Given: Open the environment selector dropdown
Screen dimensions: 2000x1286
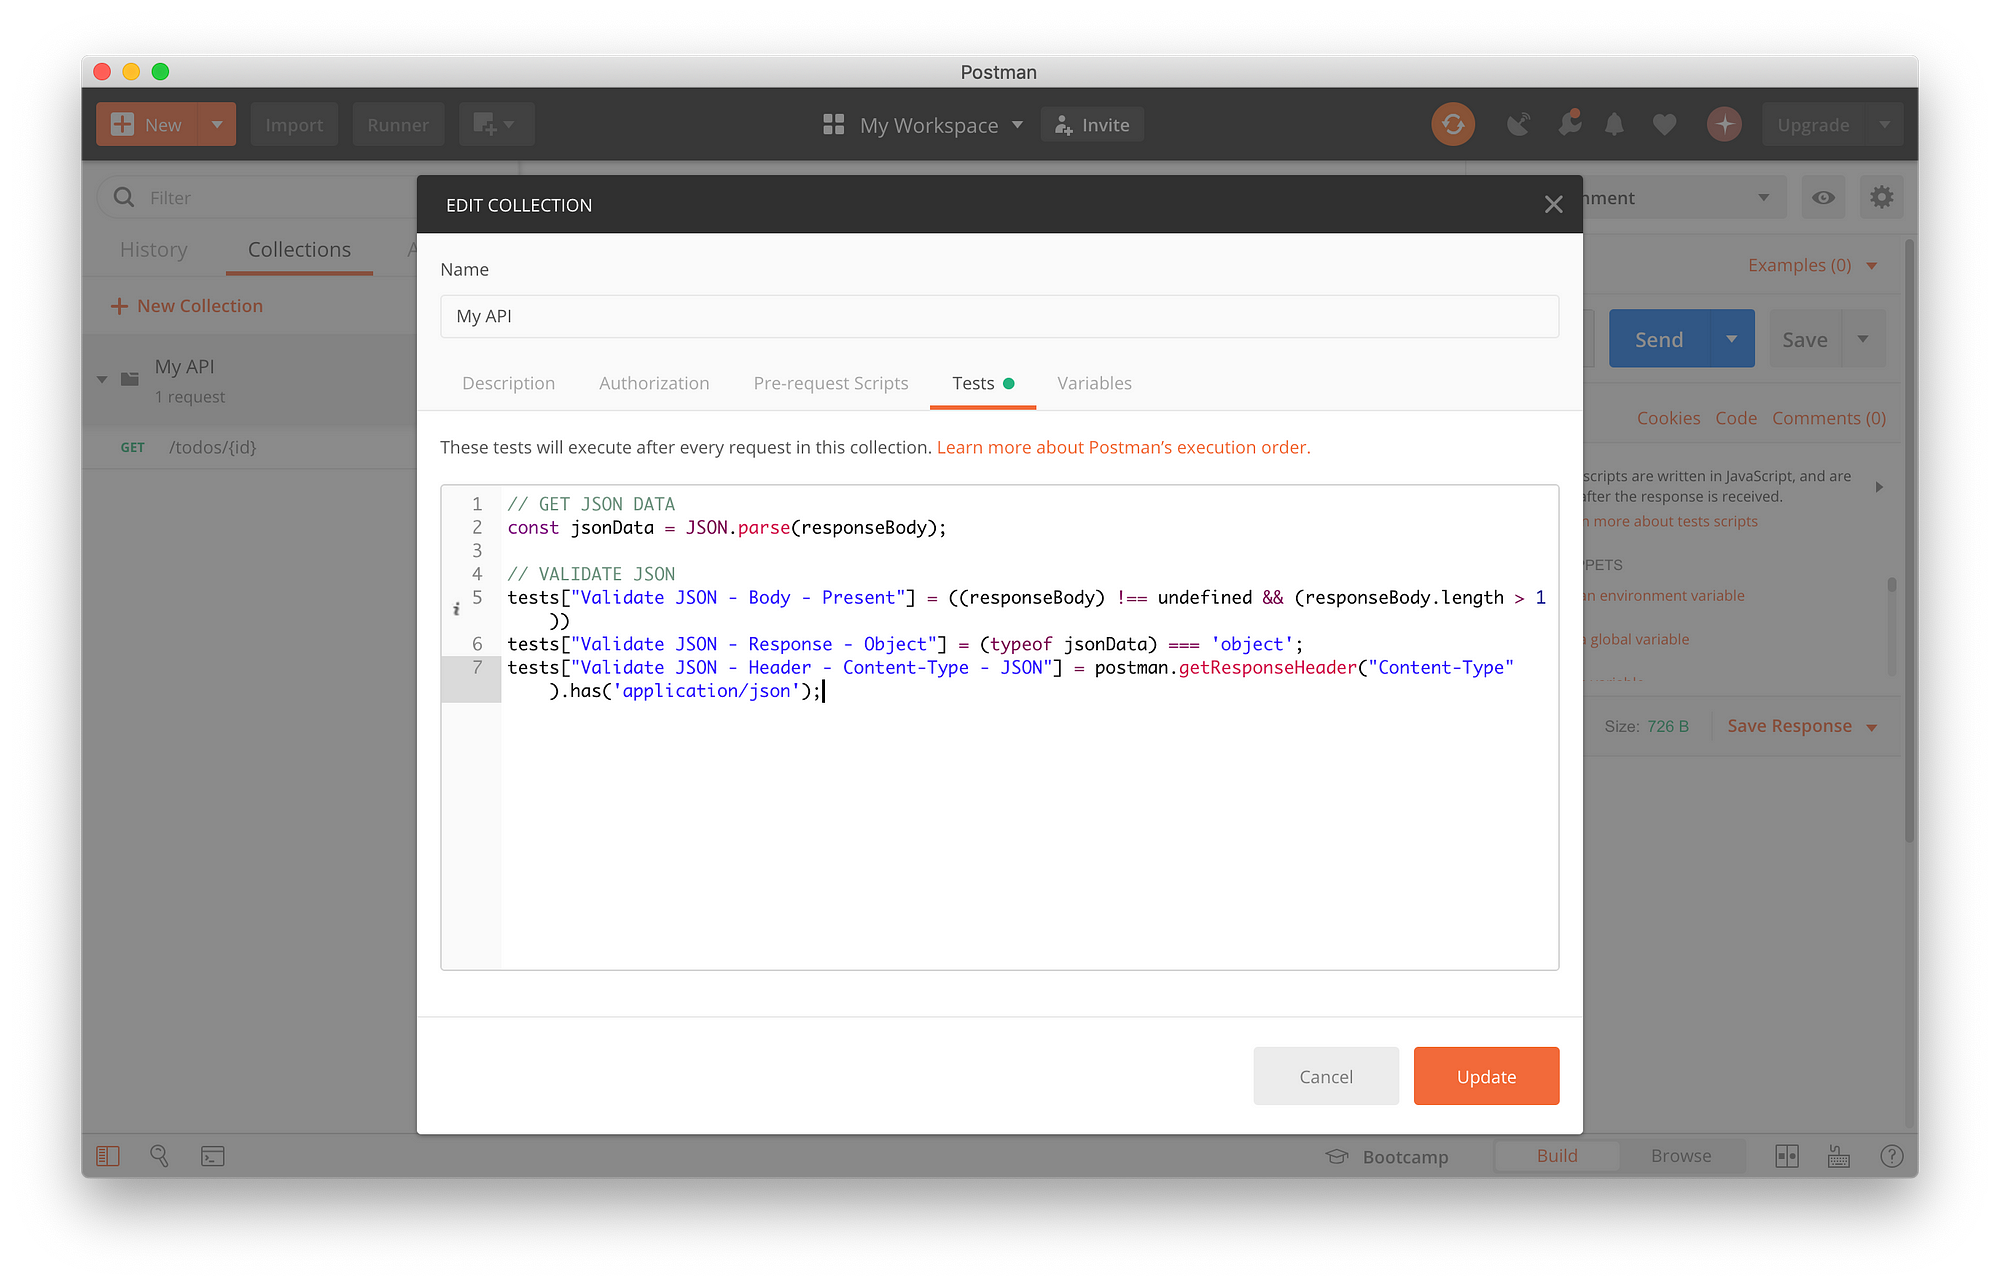Looking at the screenshot, I should pyautogui.click(x=1764, y=198).
